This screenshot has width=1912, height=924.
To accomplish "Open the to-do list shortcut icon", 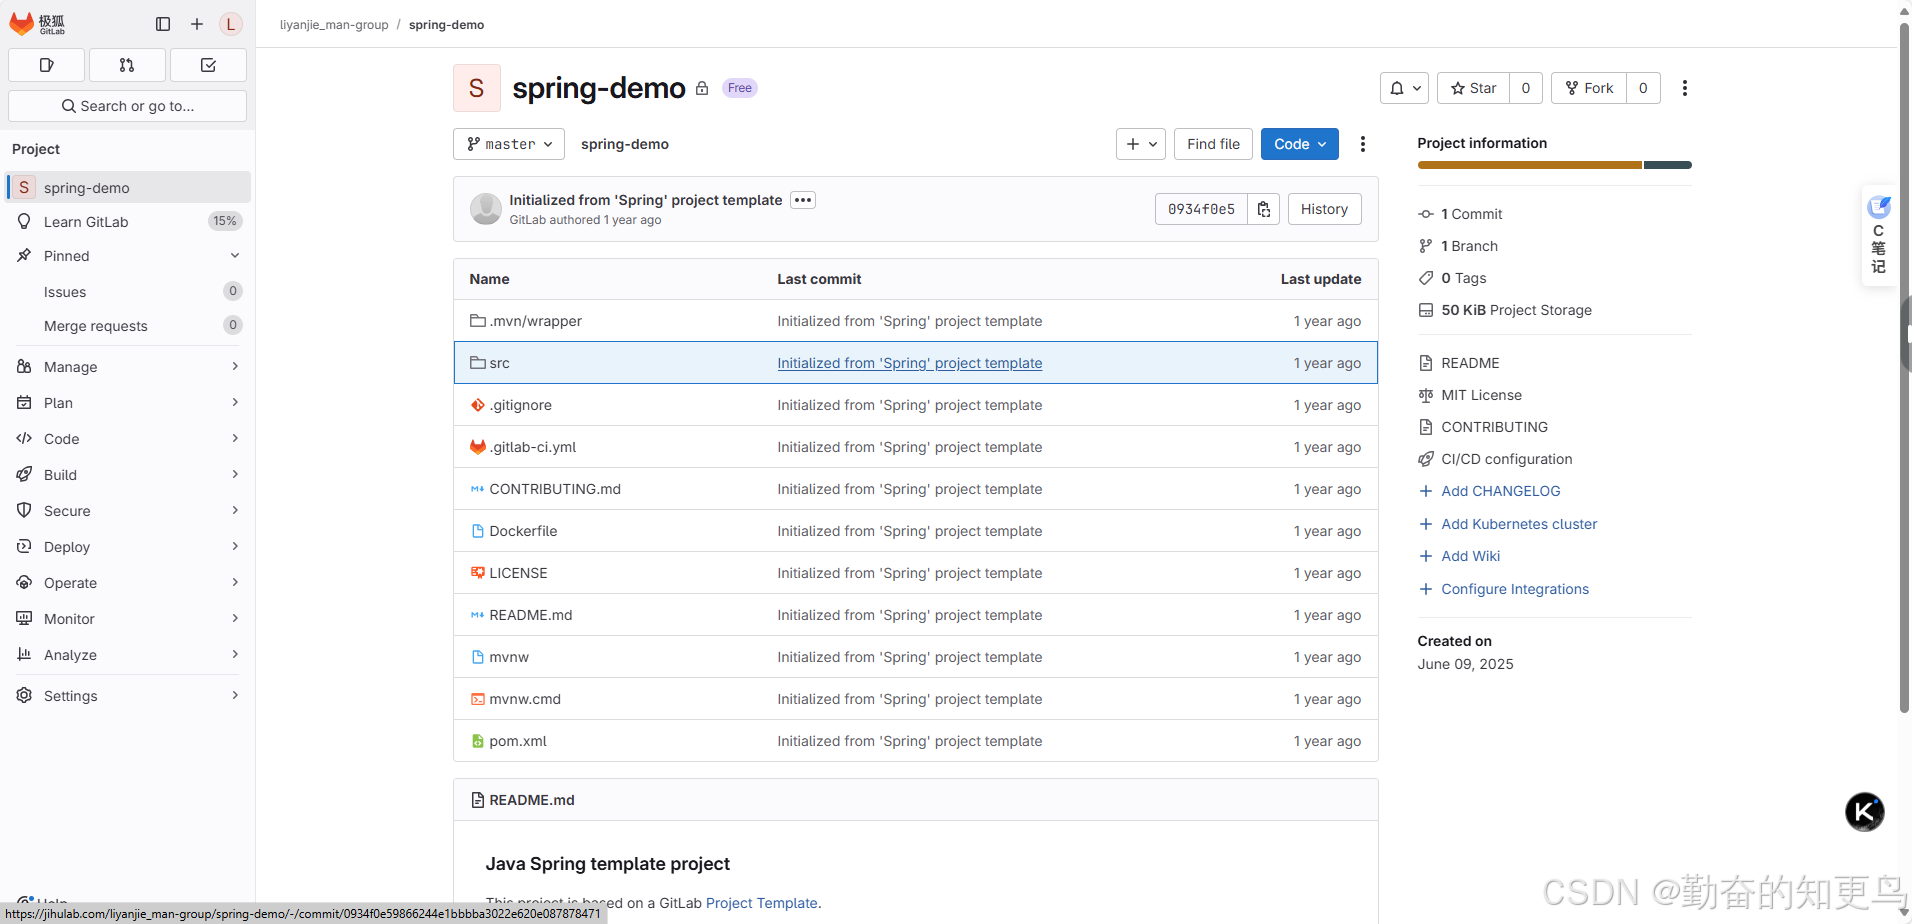I will click(208, 65).
